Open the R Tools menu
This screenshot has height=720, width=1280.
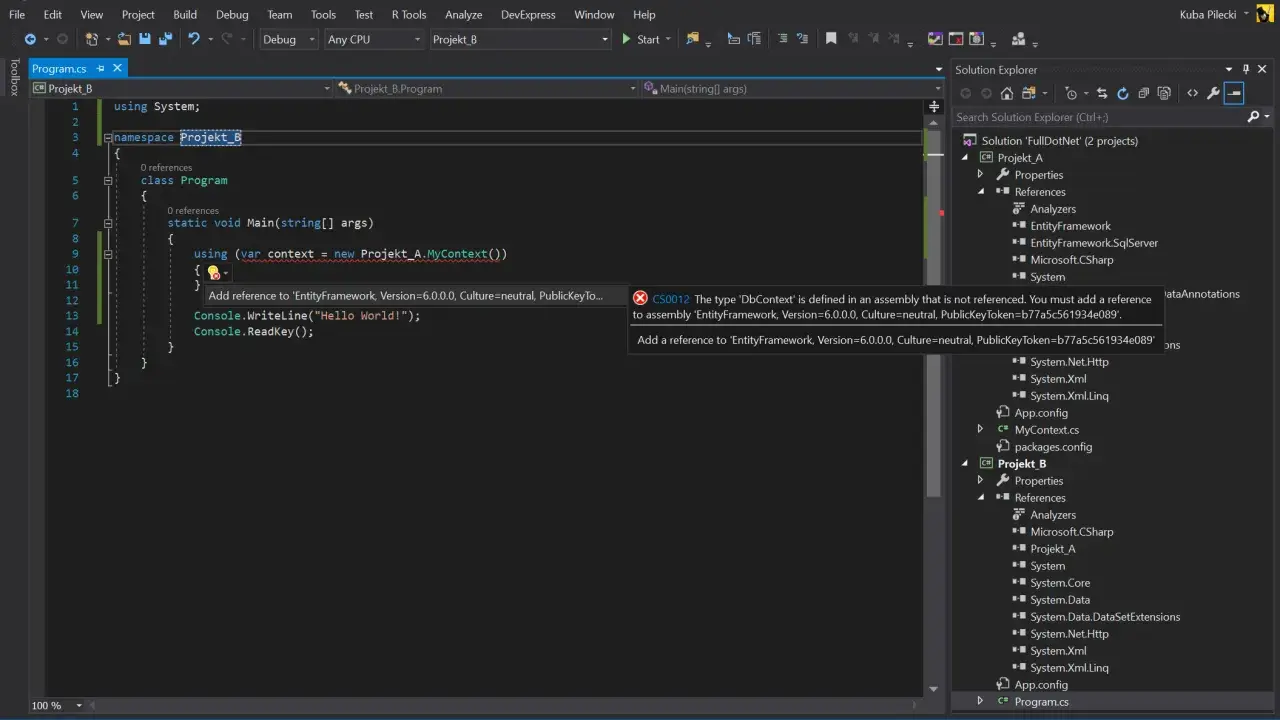point(409,14)
